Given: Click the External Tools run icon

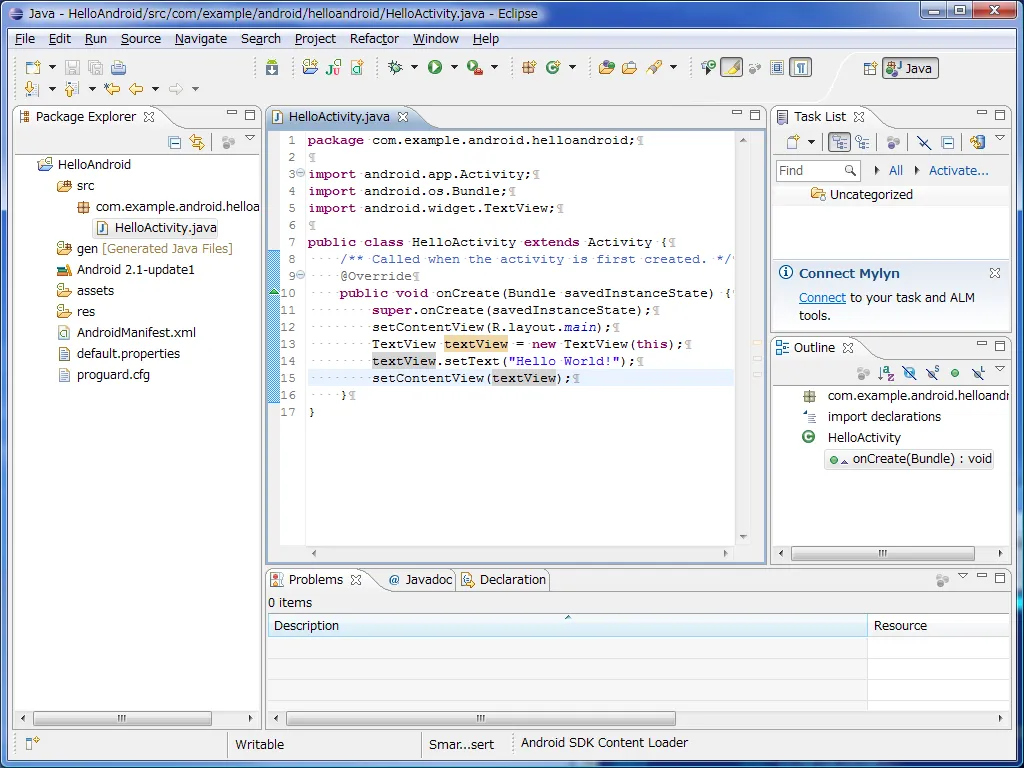Looking at the screenshot, I should coord(475,67).
